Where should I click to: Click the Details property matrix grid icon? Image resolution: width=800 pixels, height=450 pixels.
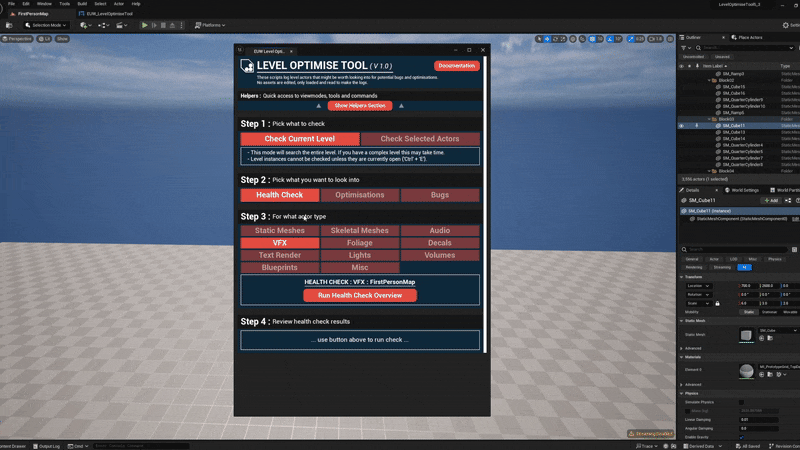tap(794, 249)
